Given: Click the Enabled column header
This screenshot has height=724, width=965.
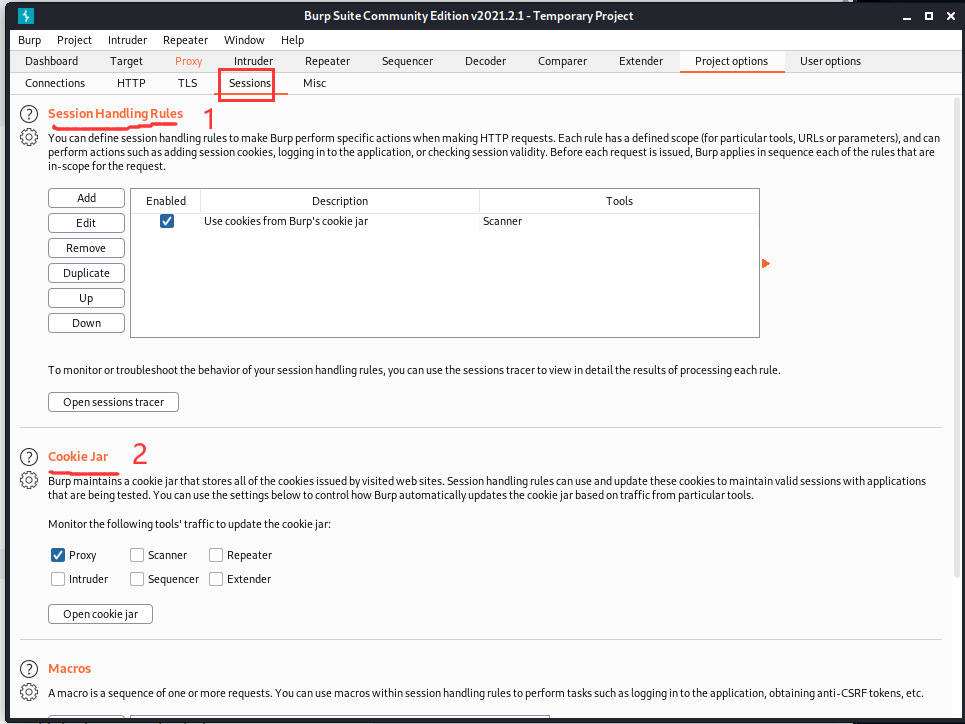Looking at the screenshot, I should coord(166,201).
